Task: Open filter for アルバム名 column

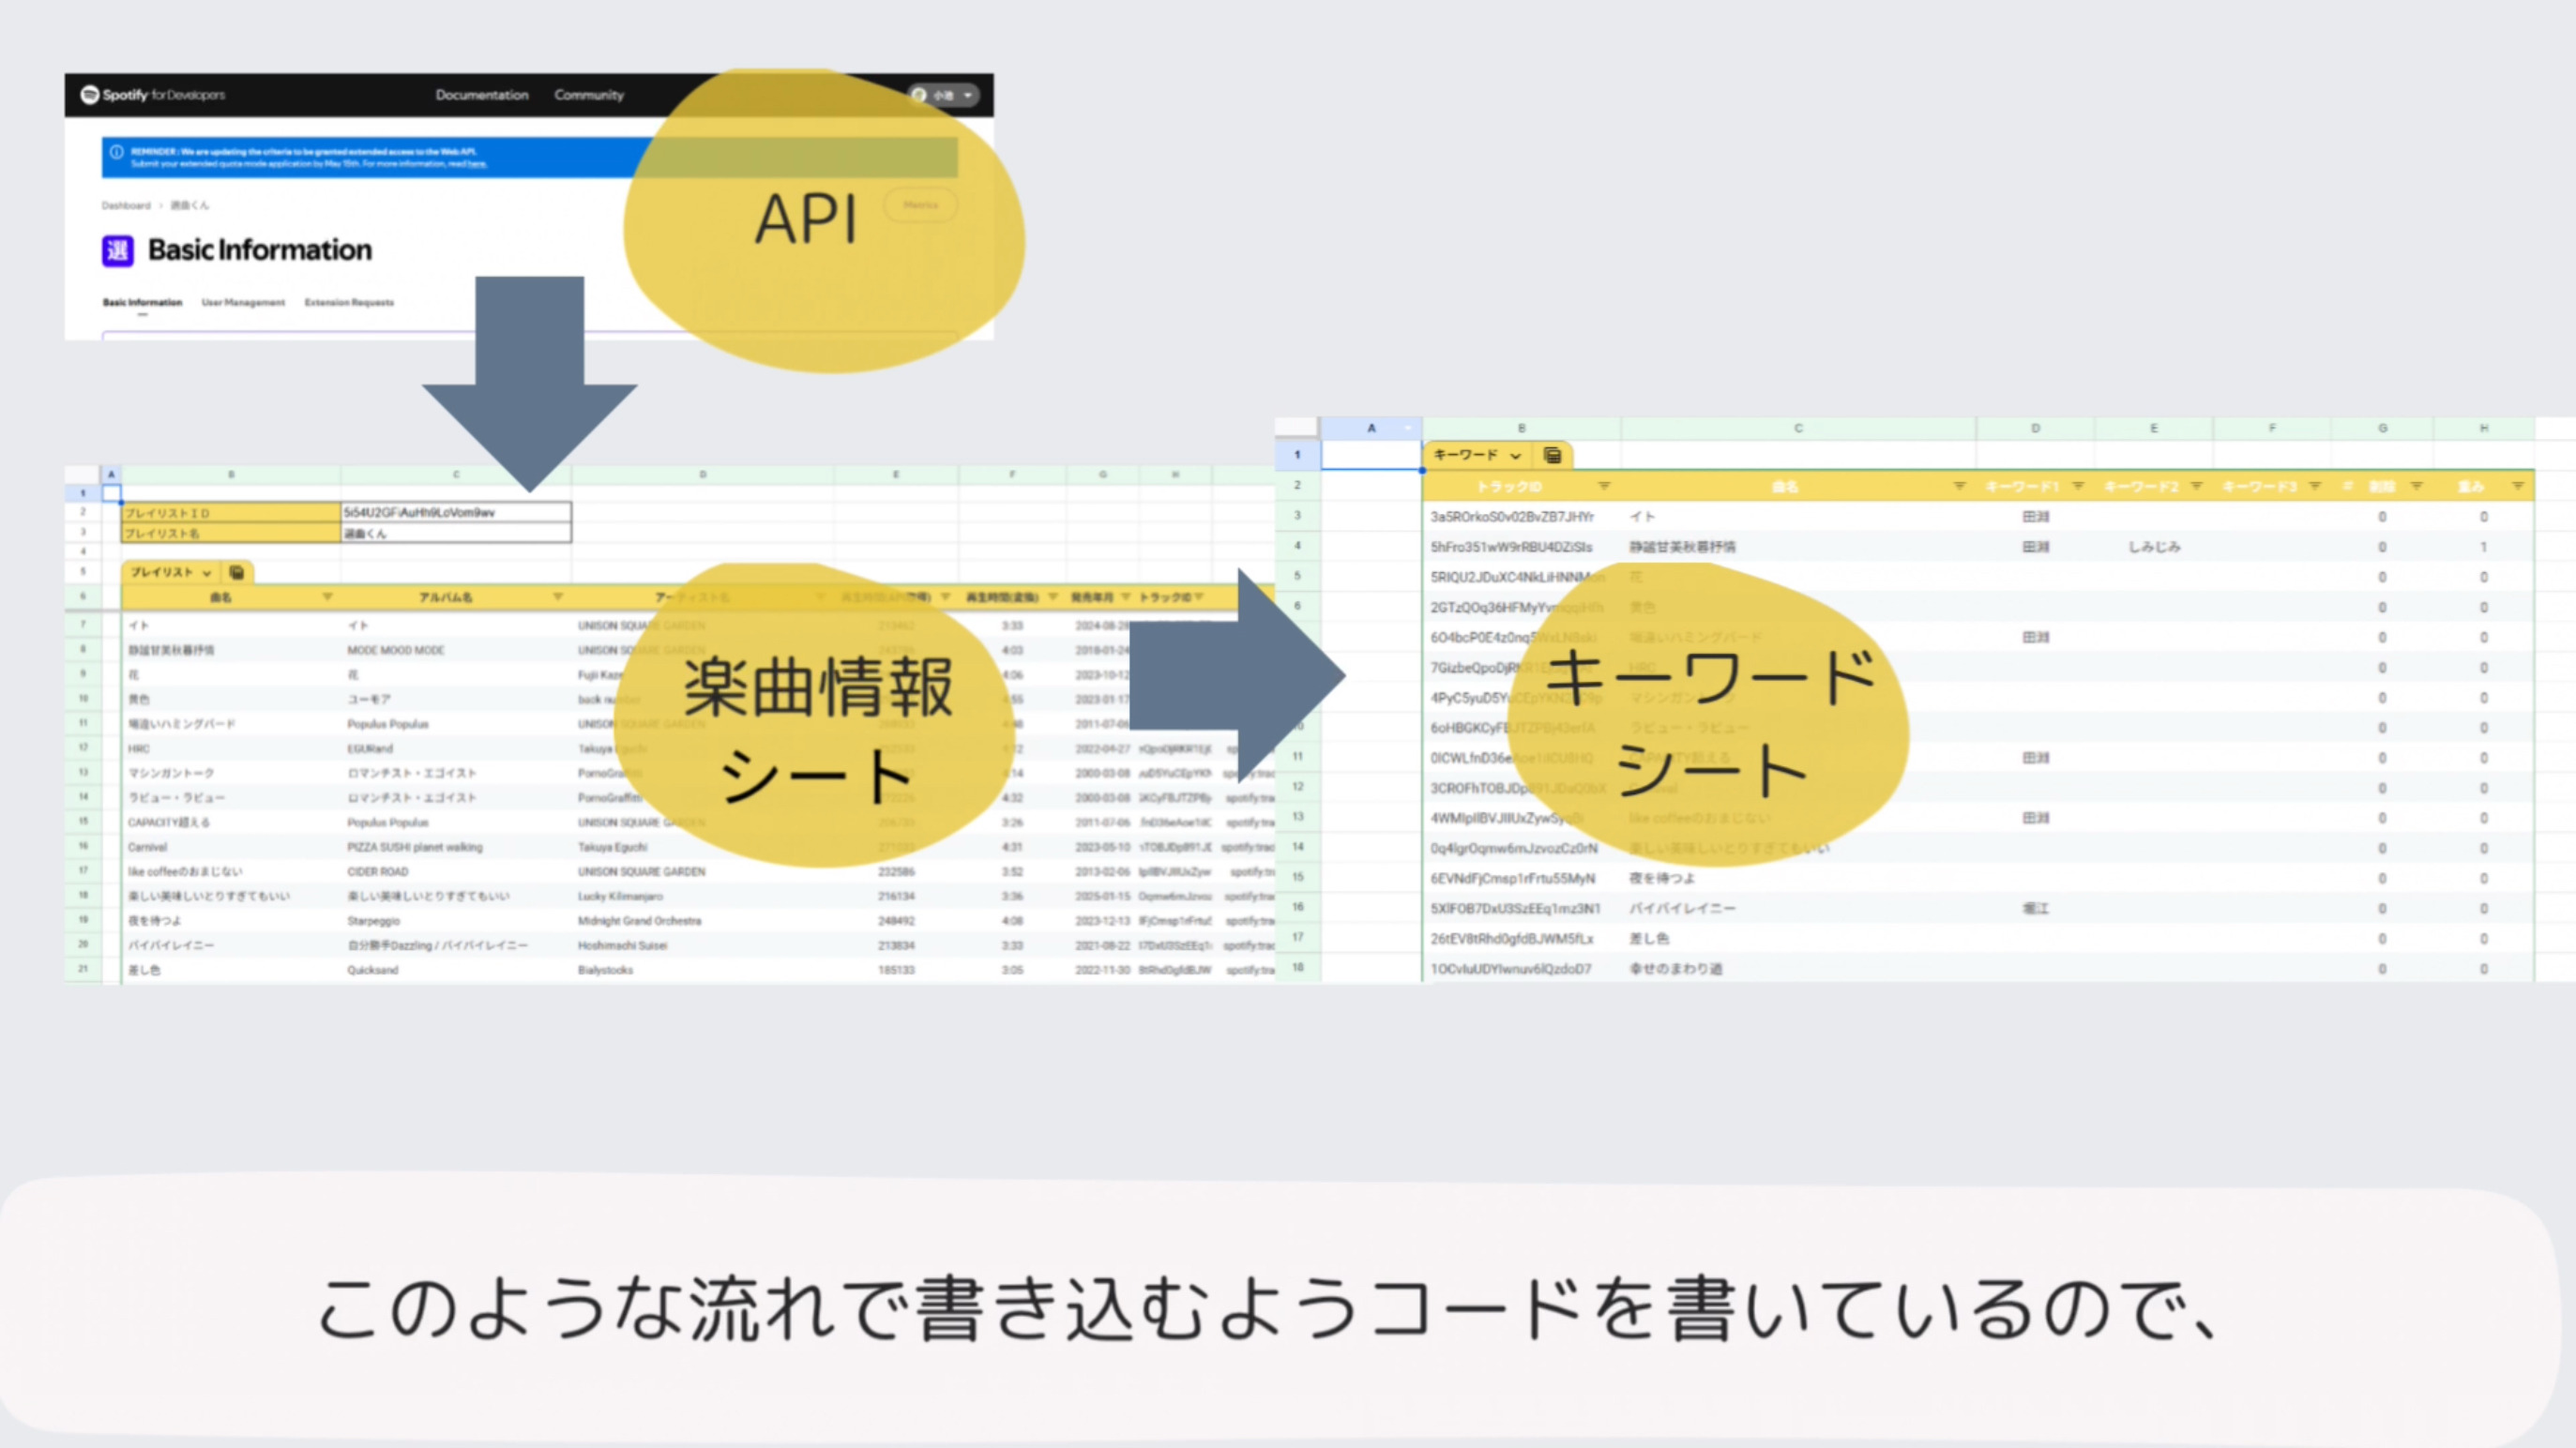Action: pos(557,597)
